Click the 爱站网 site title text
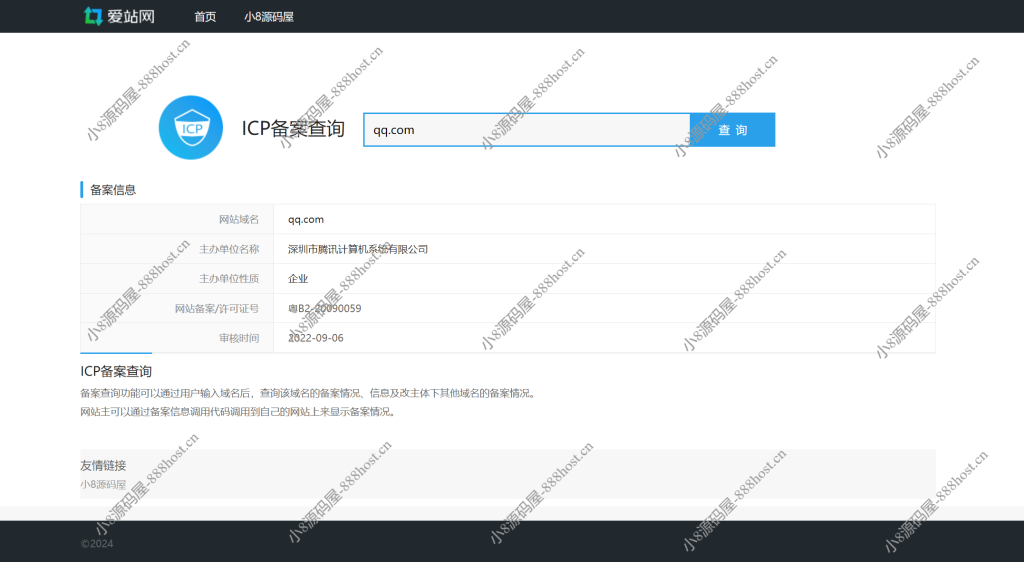1024x562 pixels. (131, 16)
